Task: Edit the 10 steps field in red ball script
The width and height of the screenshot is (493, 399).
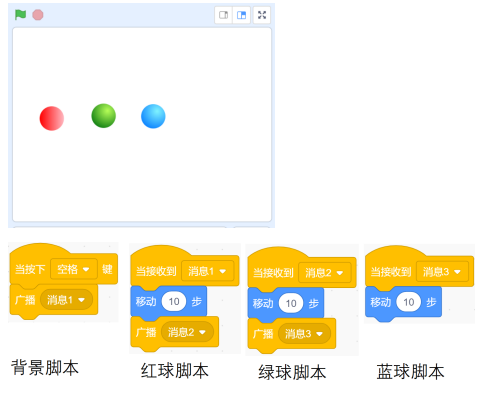Action: [174, 302]
